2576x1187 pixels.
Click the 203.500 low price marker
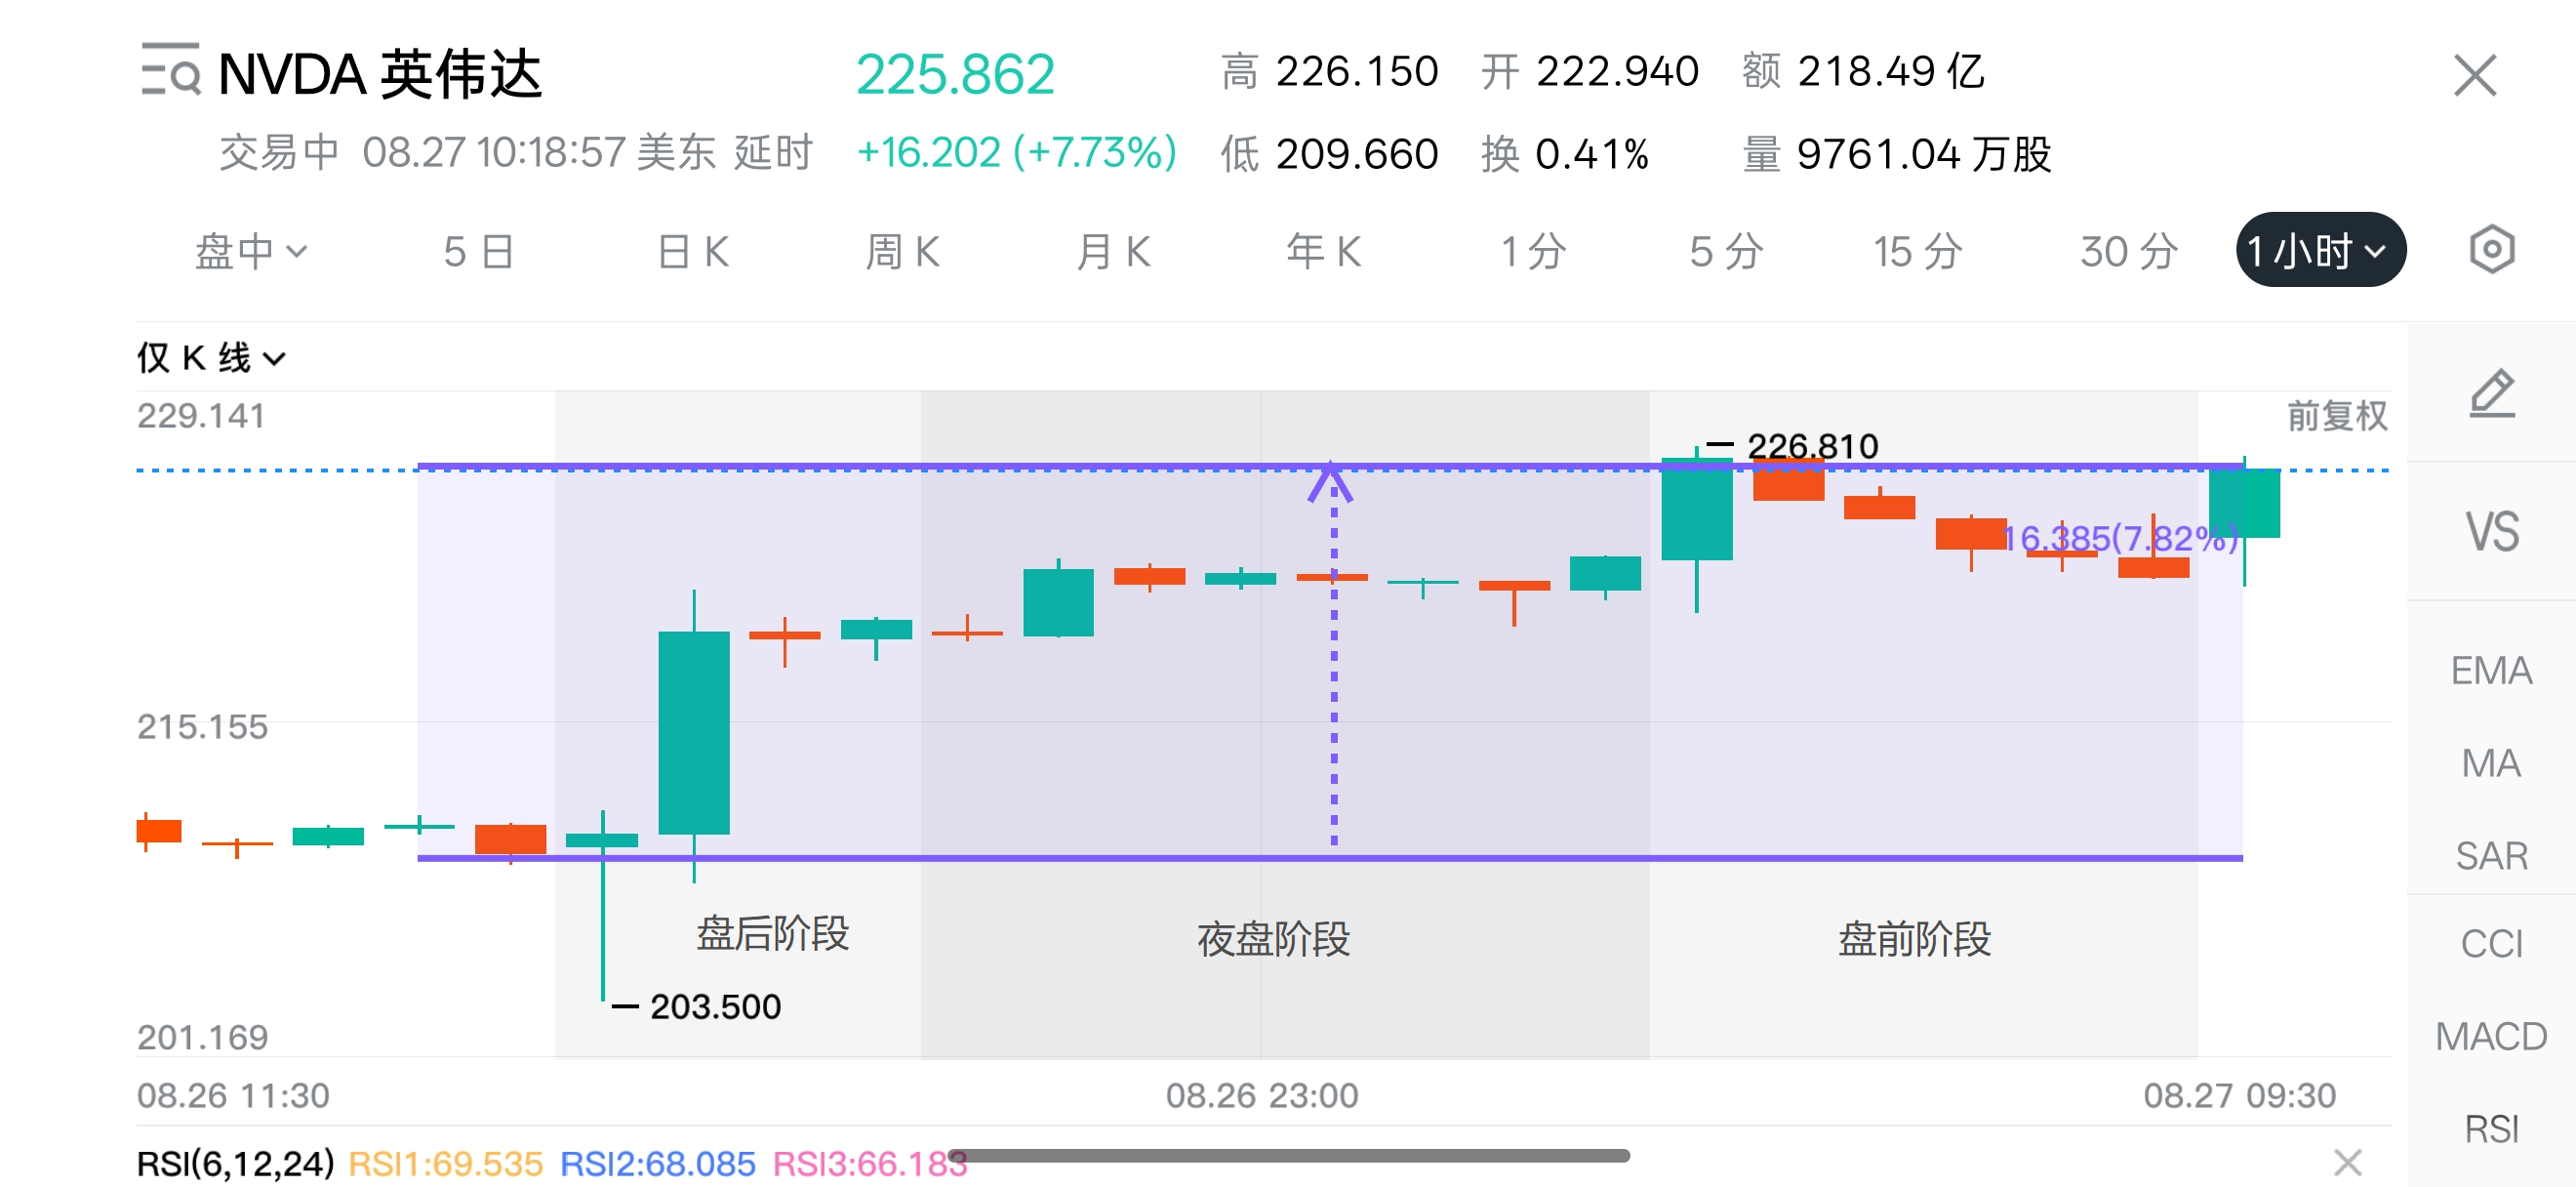point(715,1006)
